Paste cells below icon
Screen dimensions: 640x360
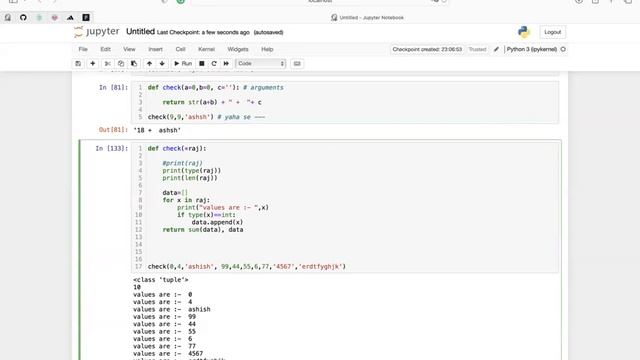point(133,64)
